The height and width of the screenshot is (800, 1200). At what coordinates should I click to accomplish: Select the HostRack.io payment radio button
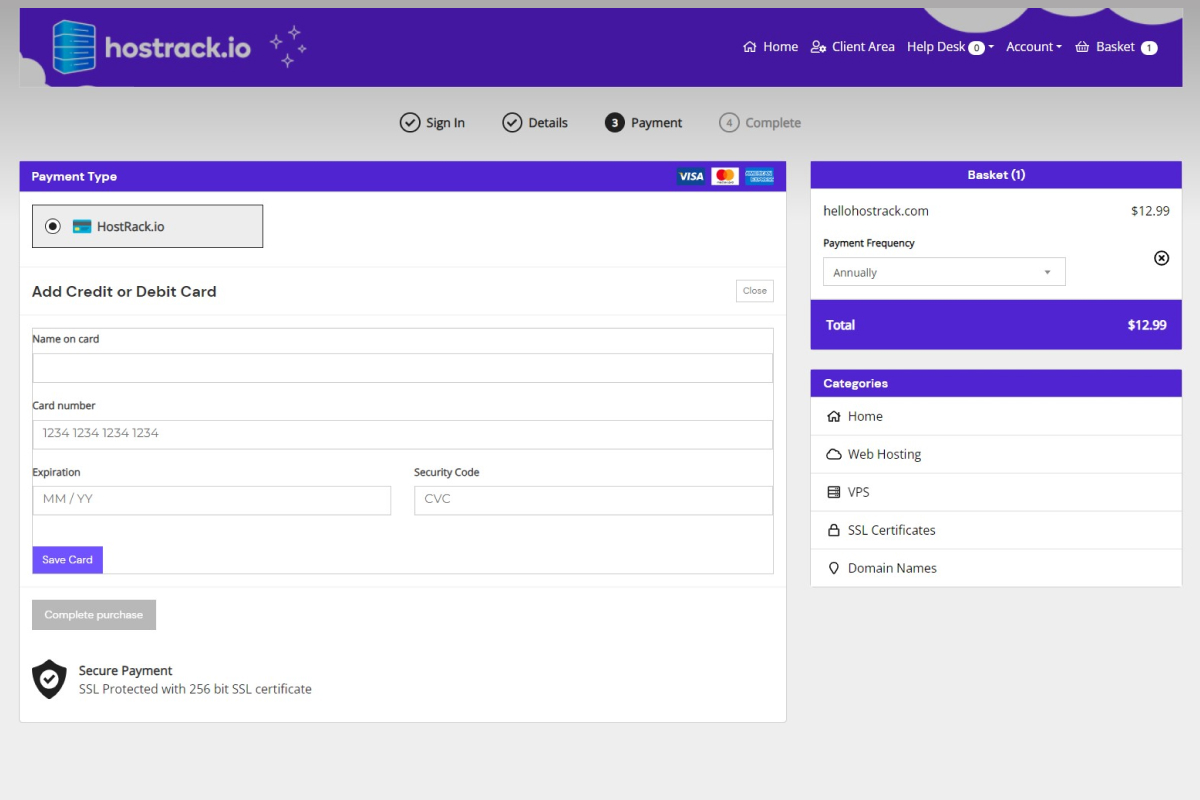pos(53,227)
